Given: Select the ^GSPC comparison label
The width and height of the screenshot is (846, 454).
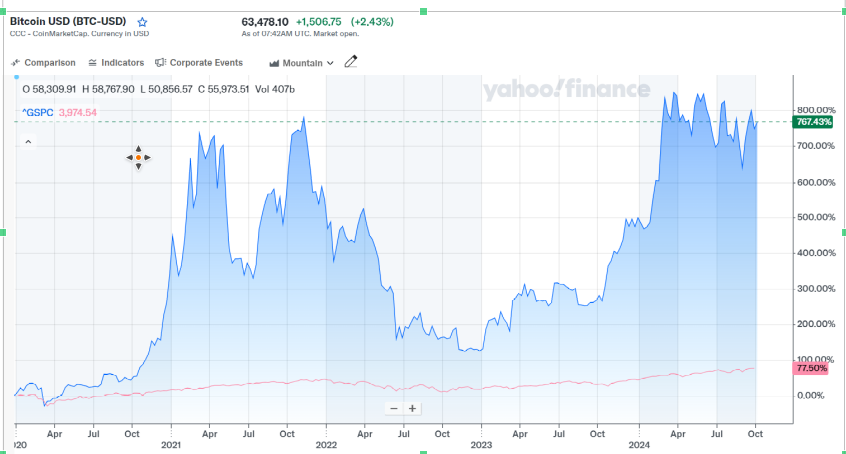Looking at the screenshot, I should tap(38, 113).
